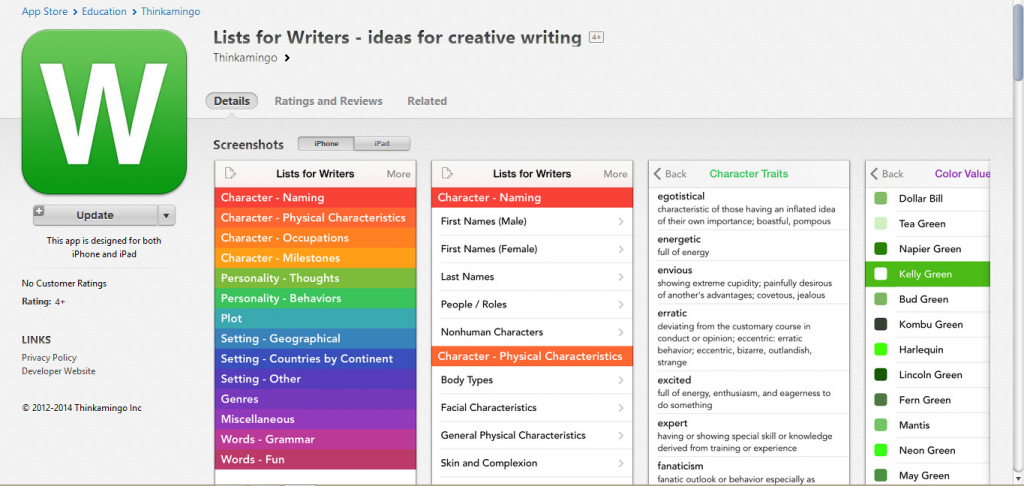
Task: Select the Genres row
Action: click(315, 399)
